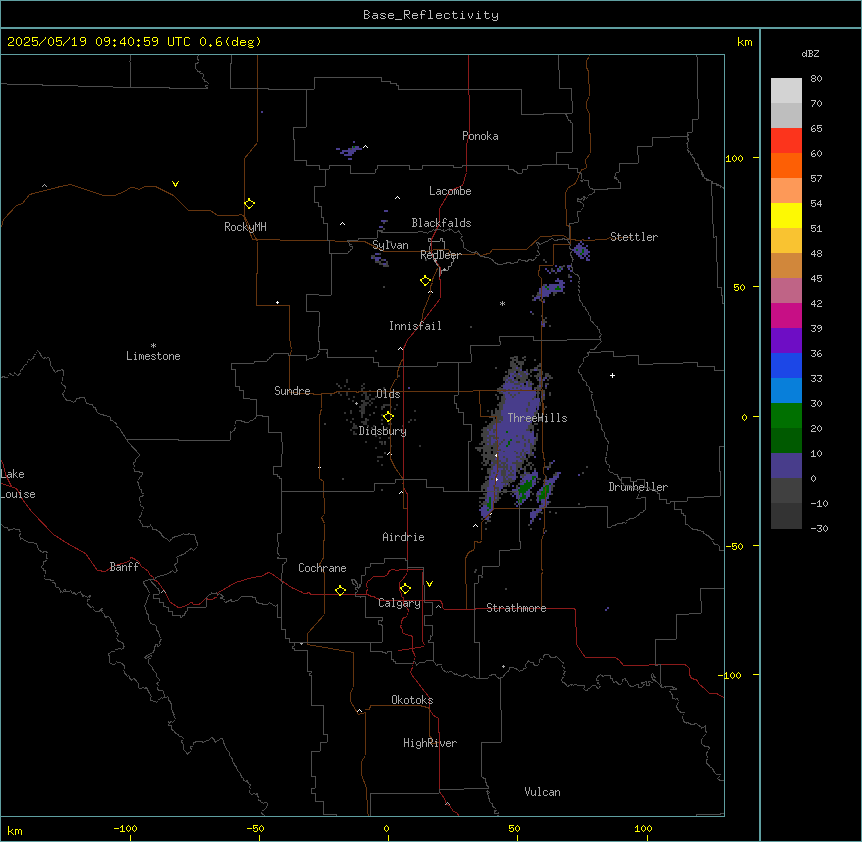Click the HighRiver label
The image size is (862, 842).
coord(430,743)
